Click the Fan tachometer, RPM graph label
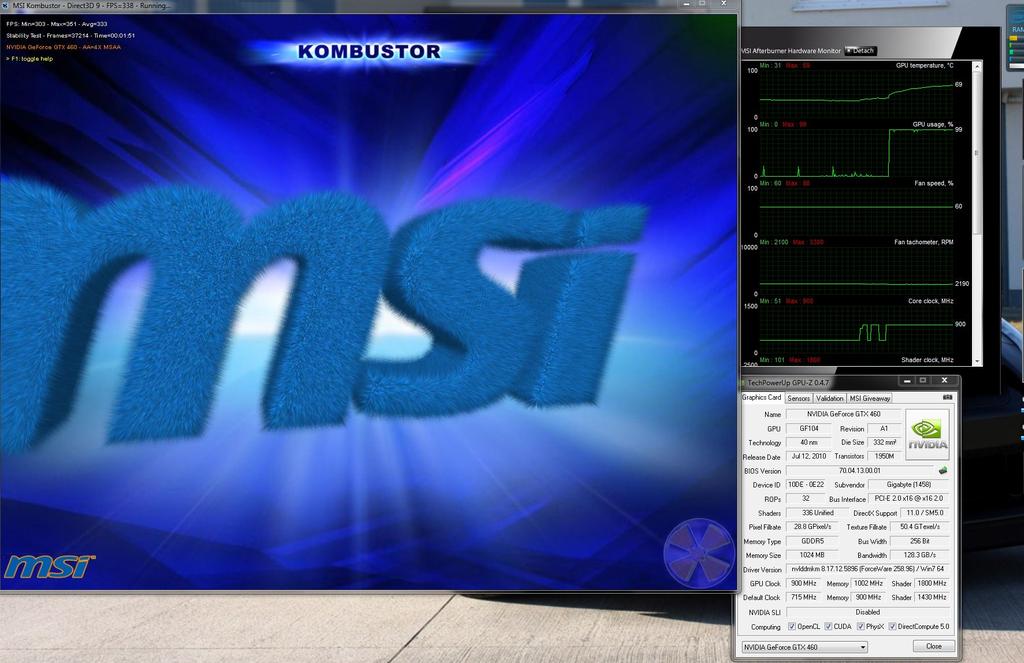 pos(923,242)
